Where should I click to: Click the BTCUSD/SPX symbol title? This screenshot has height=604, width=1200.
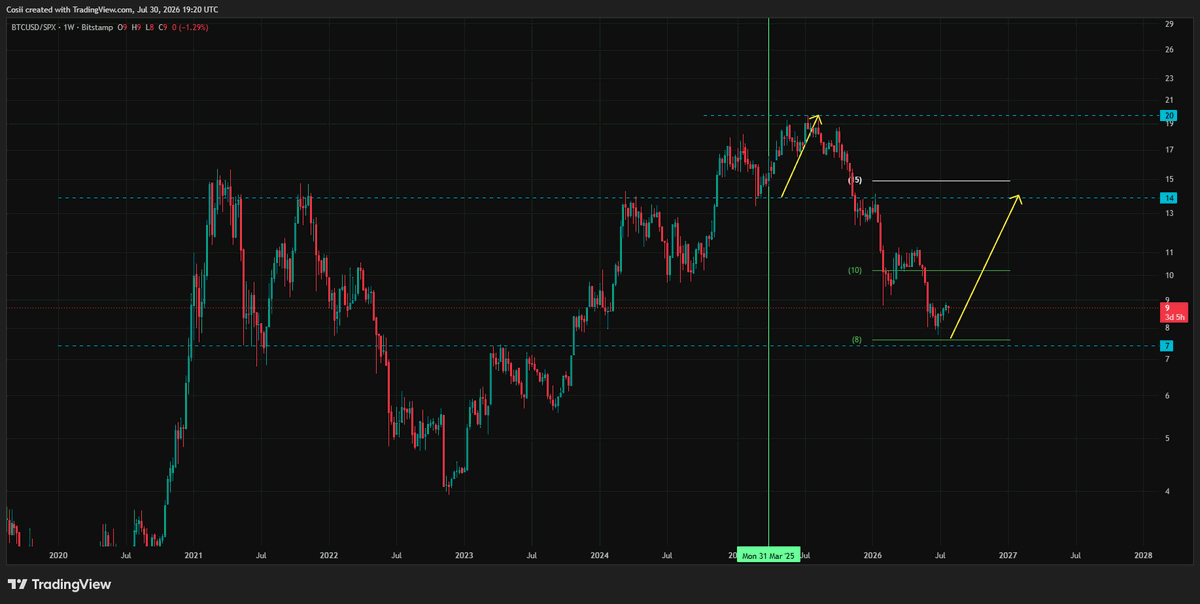point(36,26)
